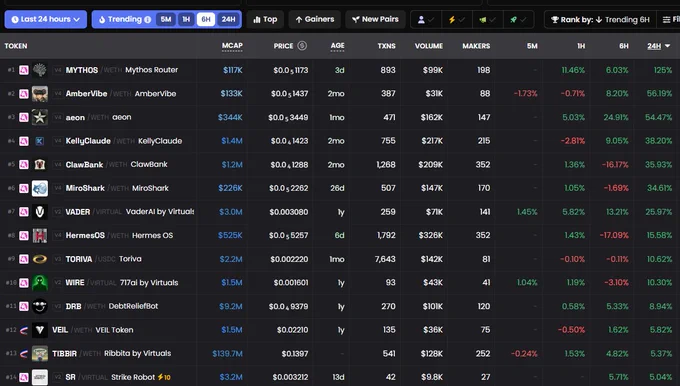The width and height of the screenshot is (680, 386).
Task: Select the 24H trending timeframe
Action: point(229,20)
